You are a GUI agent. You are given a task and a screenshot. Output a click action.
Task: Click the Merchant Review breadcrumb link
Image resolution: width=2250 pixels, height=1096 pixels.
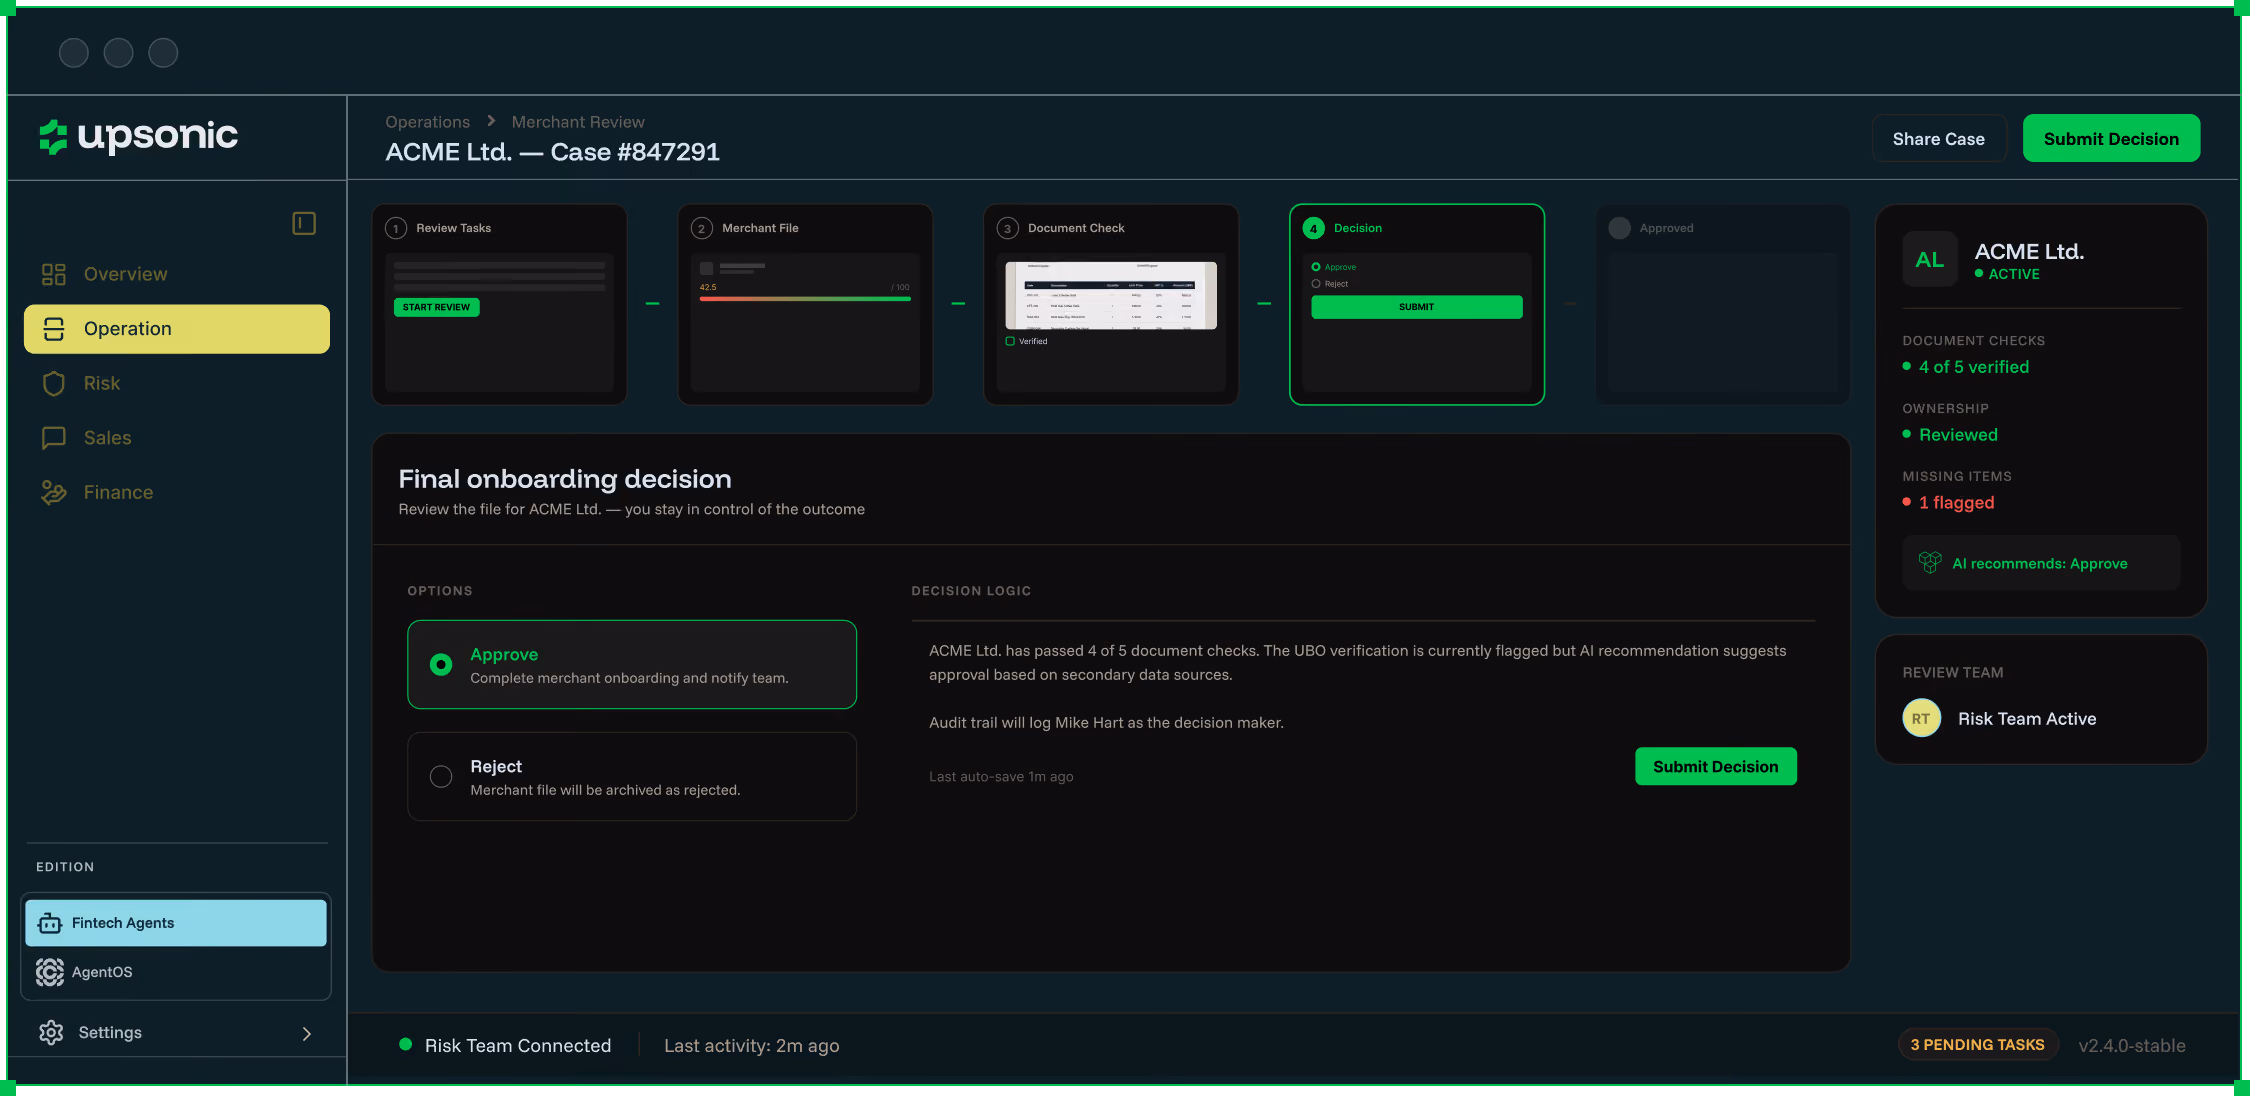click(x=578, y=122)
